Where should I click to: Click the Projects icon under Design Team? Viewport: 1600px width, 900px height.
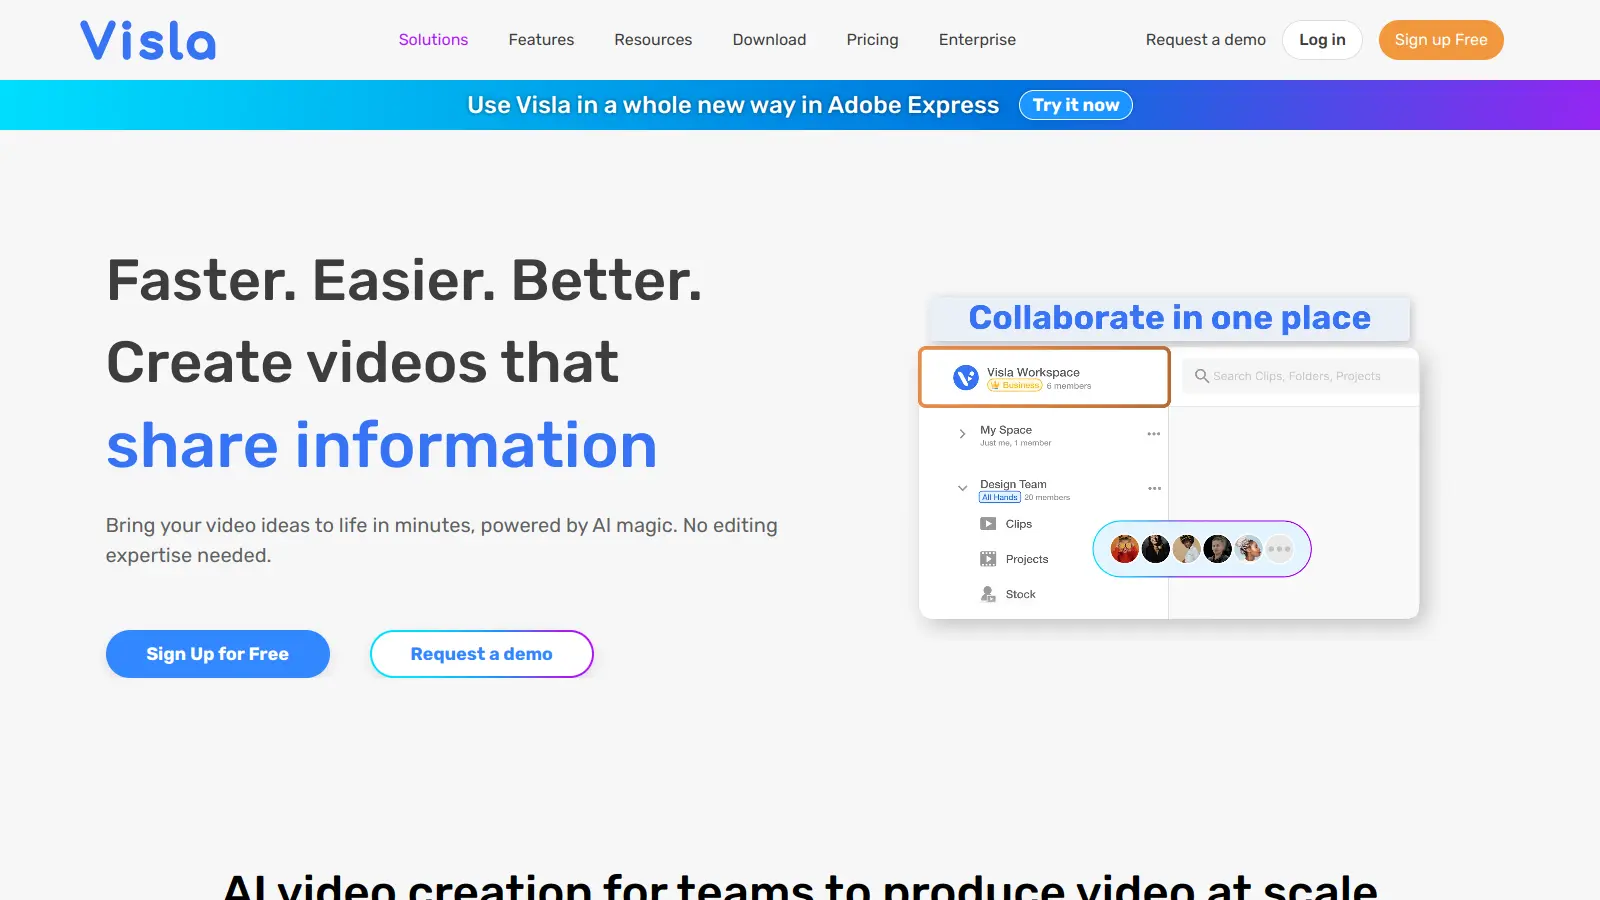(x=987, y=558)
